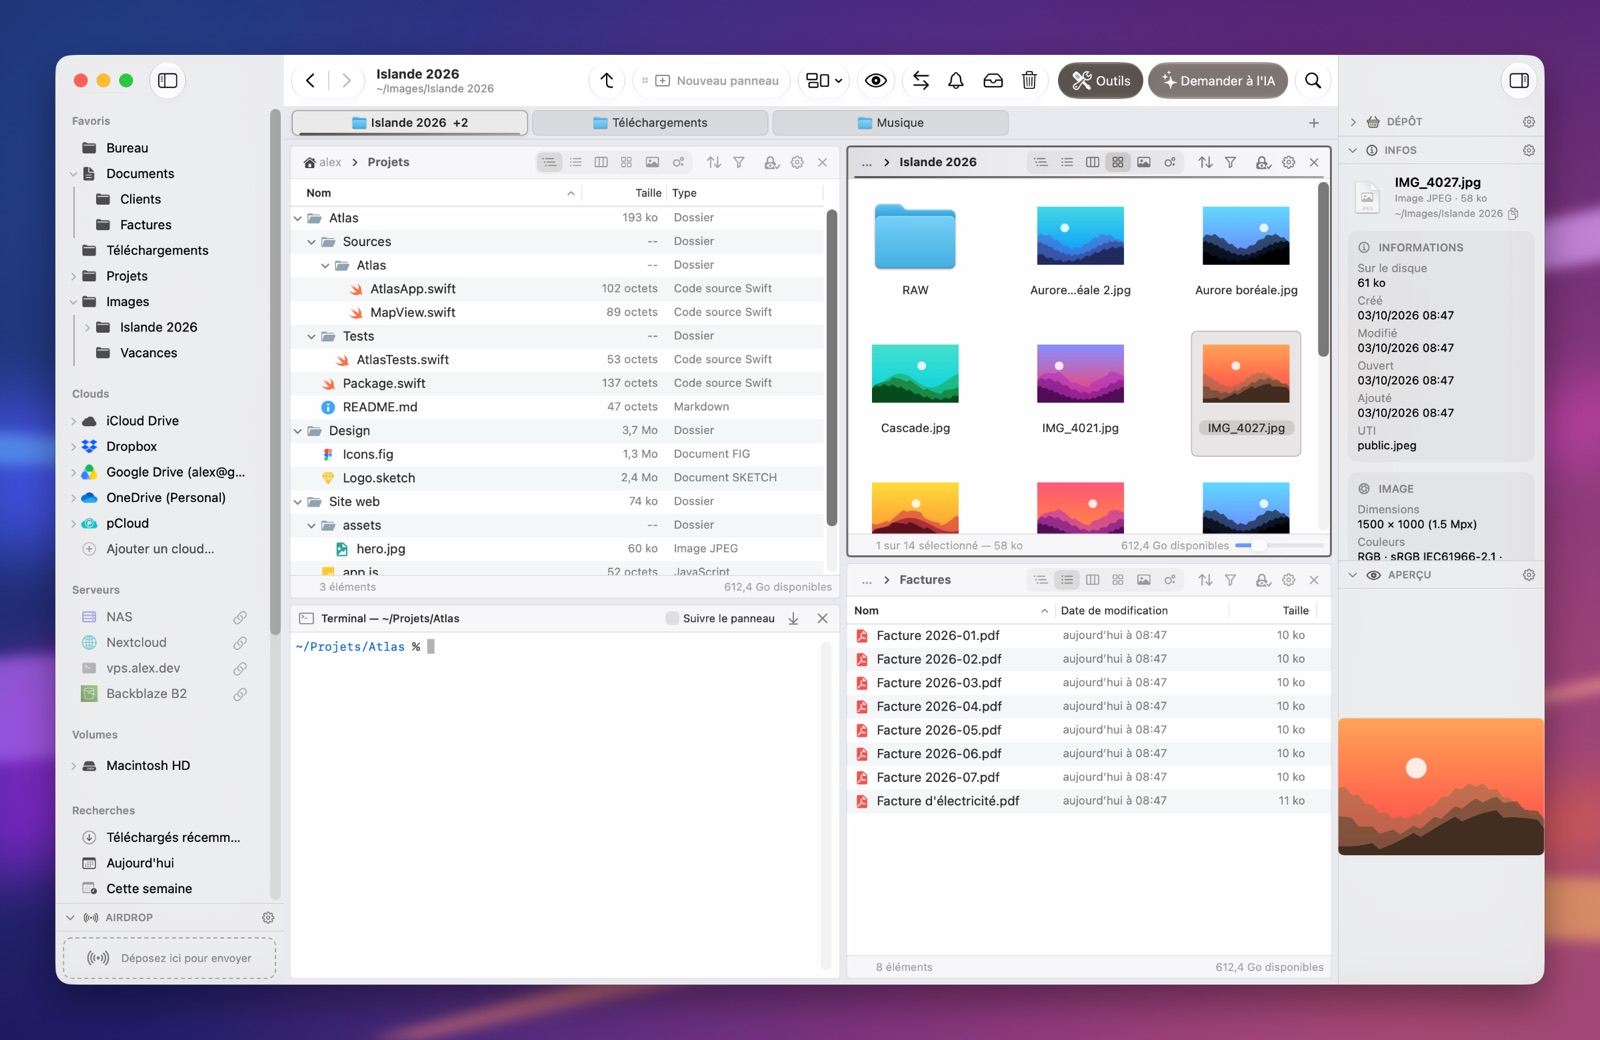Toggle the right inspector sidebar button
This screenshot has height=1040, width=1600.
[1519, 81]
